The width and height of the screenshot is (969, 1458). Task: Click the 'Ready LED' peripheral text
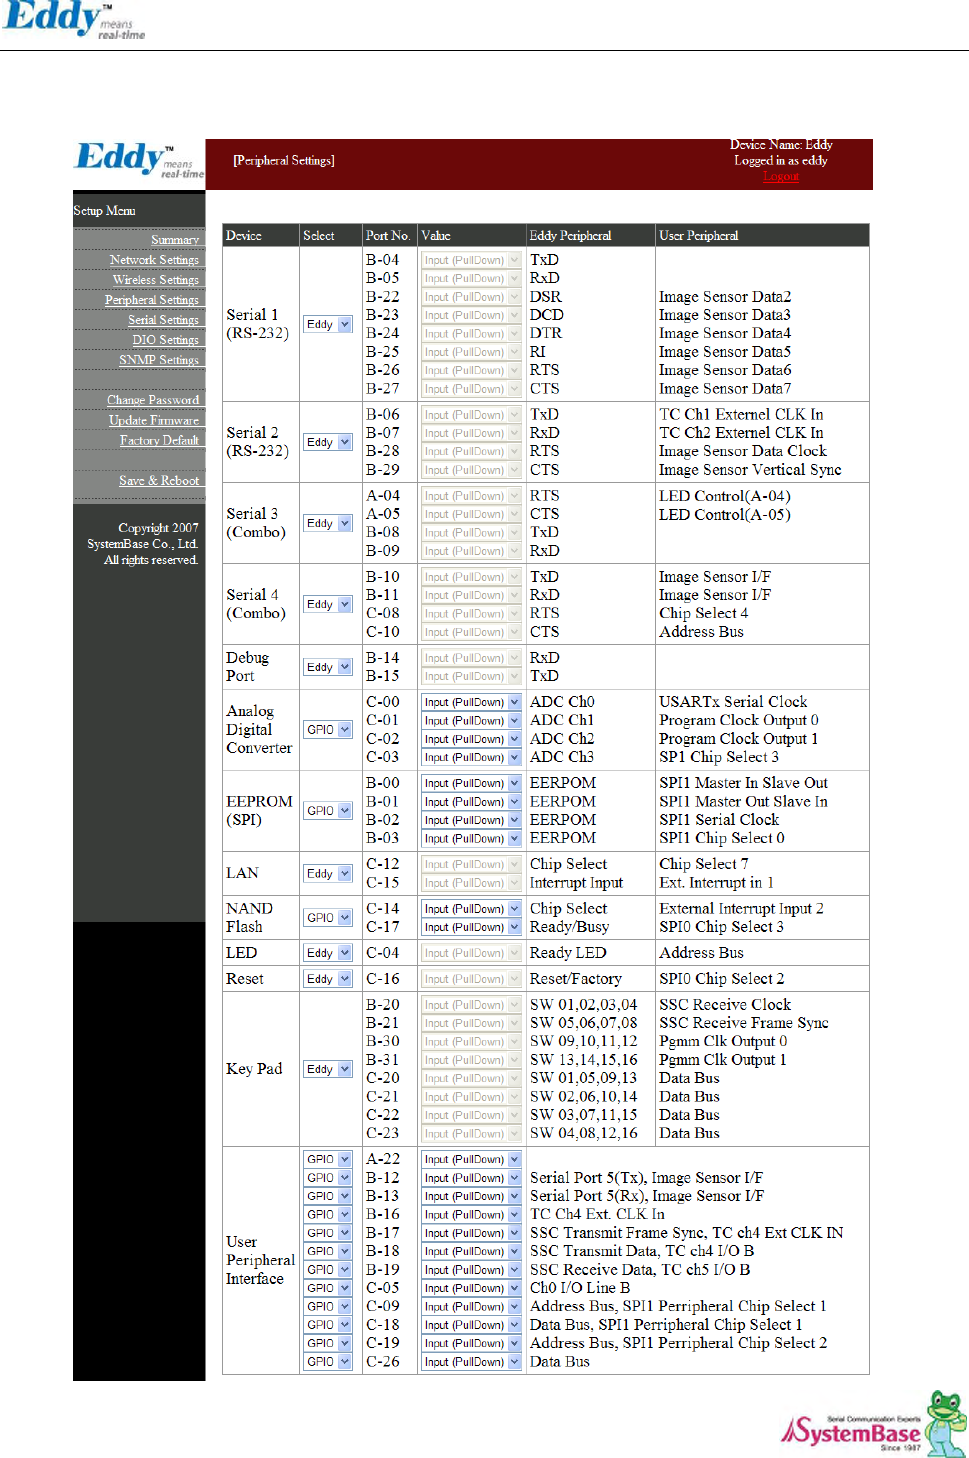tap(568, 953)
